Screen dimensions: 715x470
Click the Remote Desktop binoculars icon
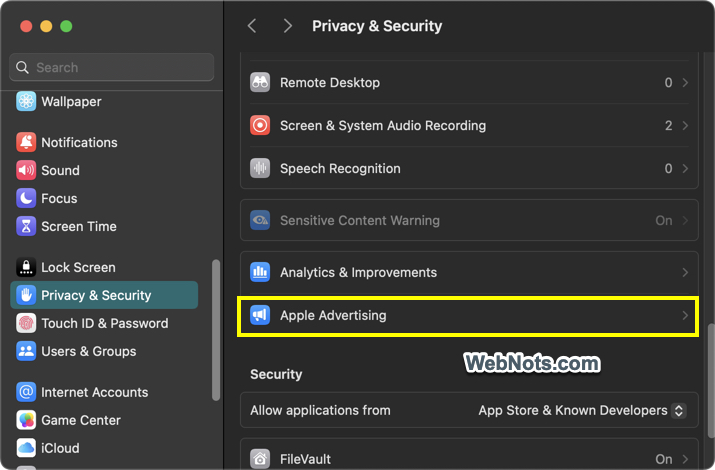260,83
